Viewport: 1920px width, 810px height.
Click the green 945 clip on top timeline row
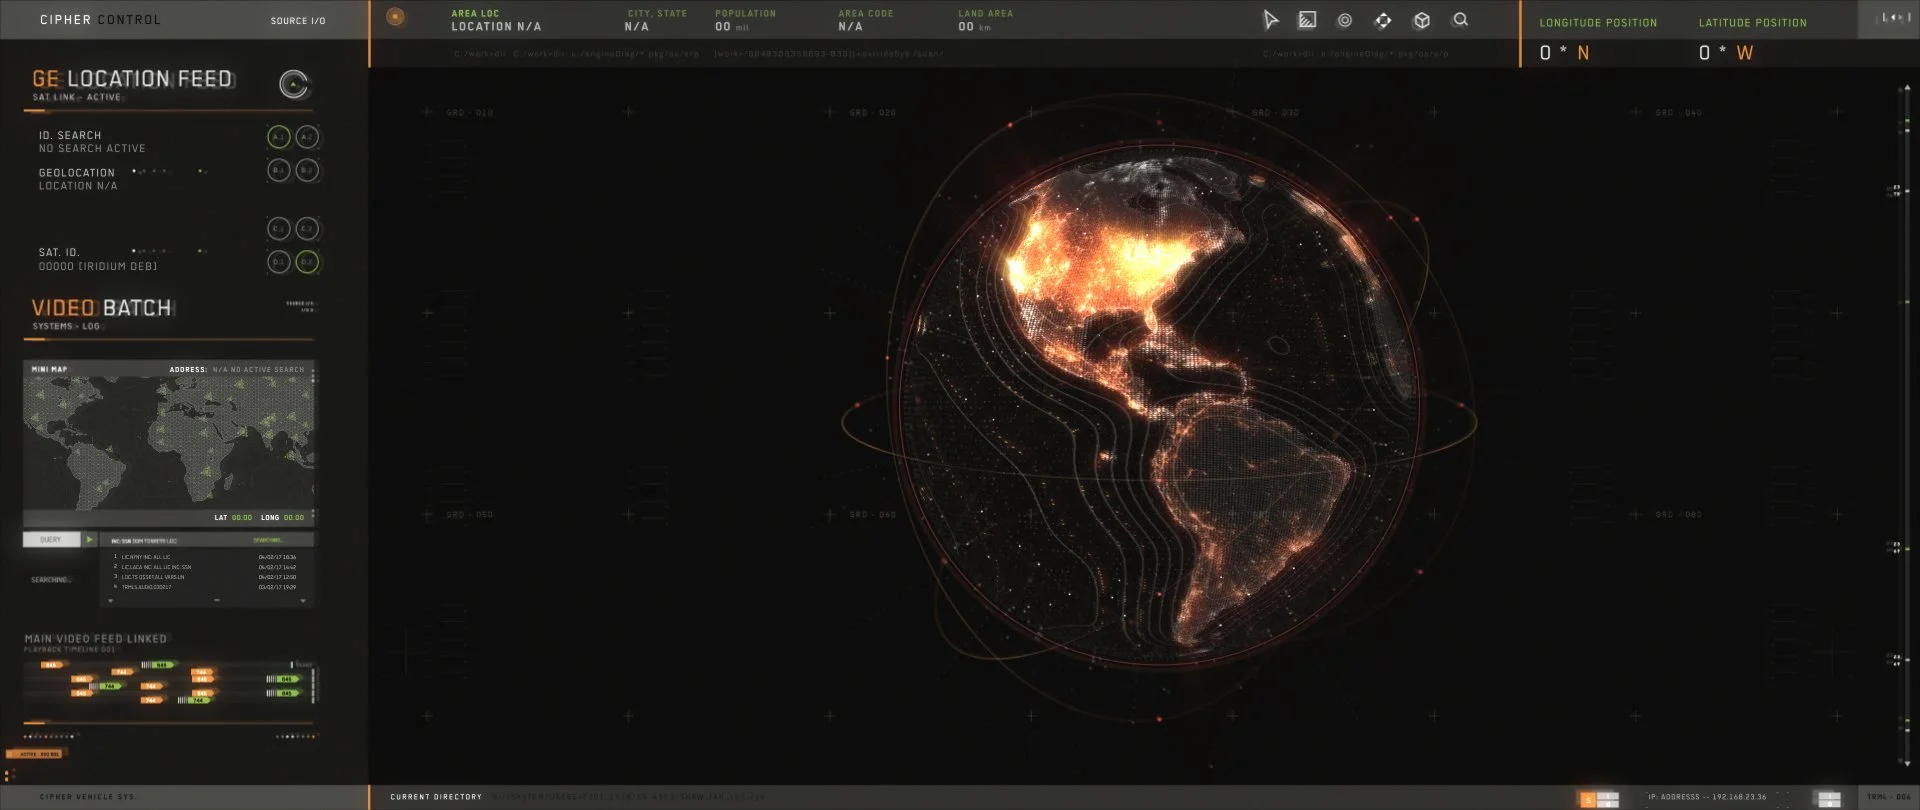pyautogui.click(x=159, y=665)
